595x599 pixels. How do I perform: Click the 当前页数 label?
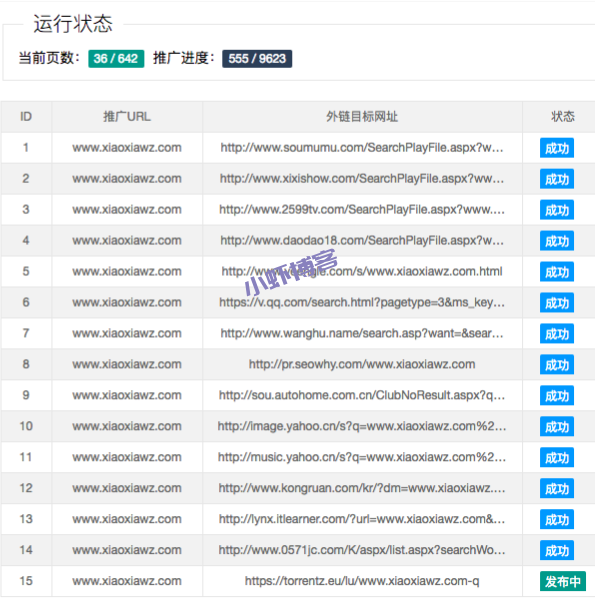pos(49,58)
